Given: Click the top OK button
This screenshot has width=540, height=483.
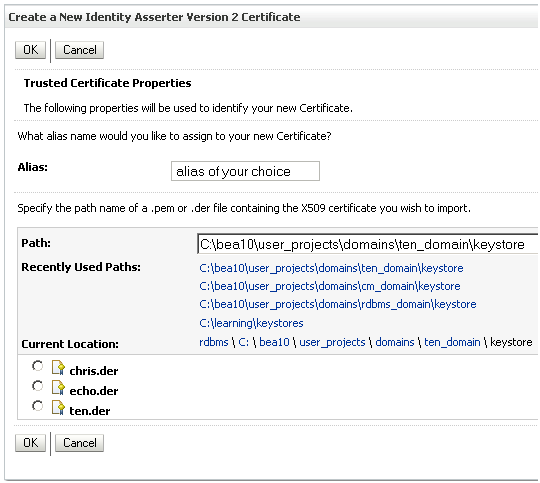Looking at the screenshot, I should pyautogui.click(x=30, y=50).
